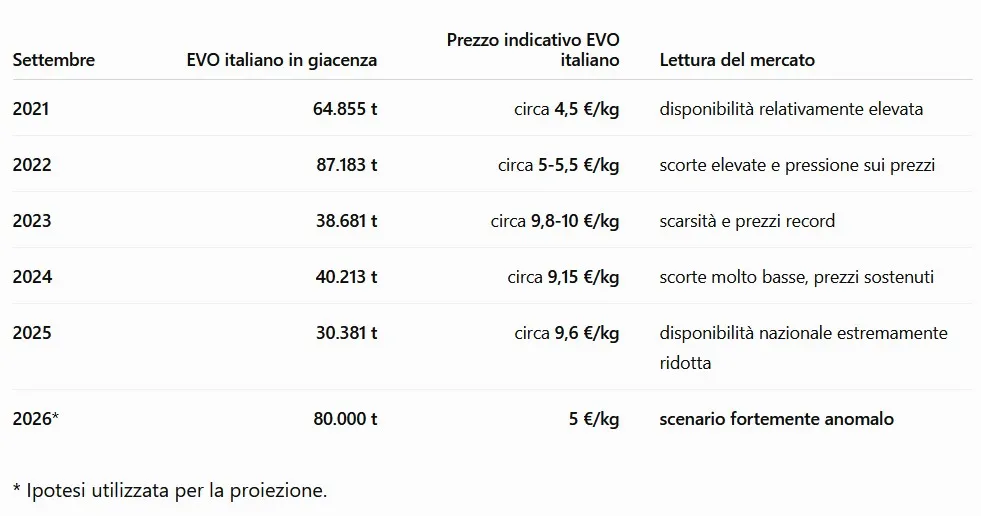This screenshot has width=981, height=516.
Task: Click the 64.855 t stock value
Action: point(345,109)
